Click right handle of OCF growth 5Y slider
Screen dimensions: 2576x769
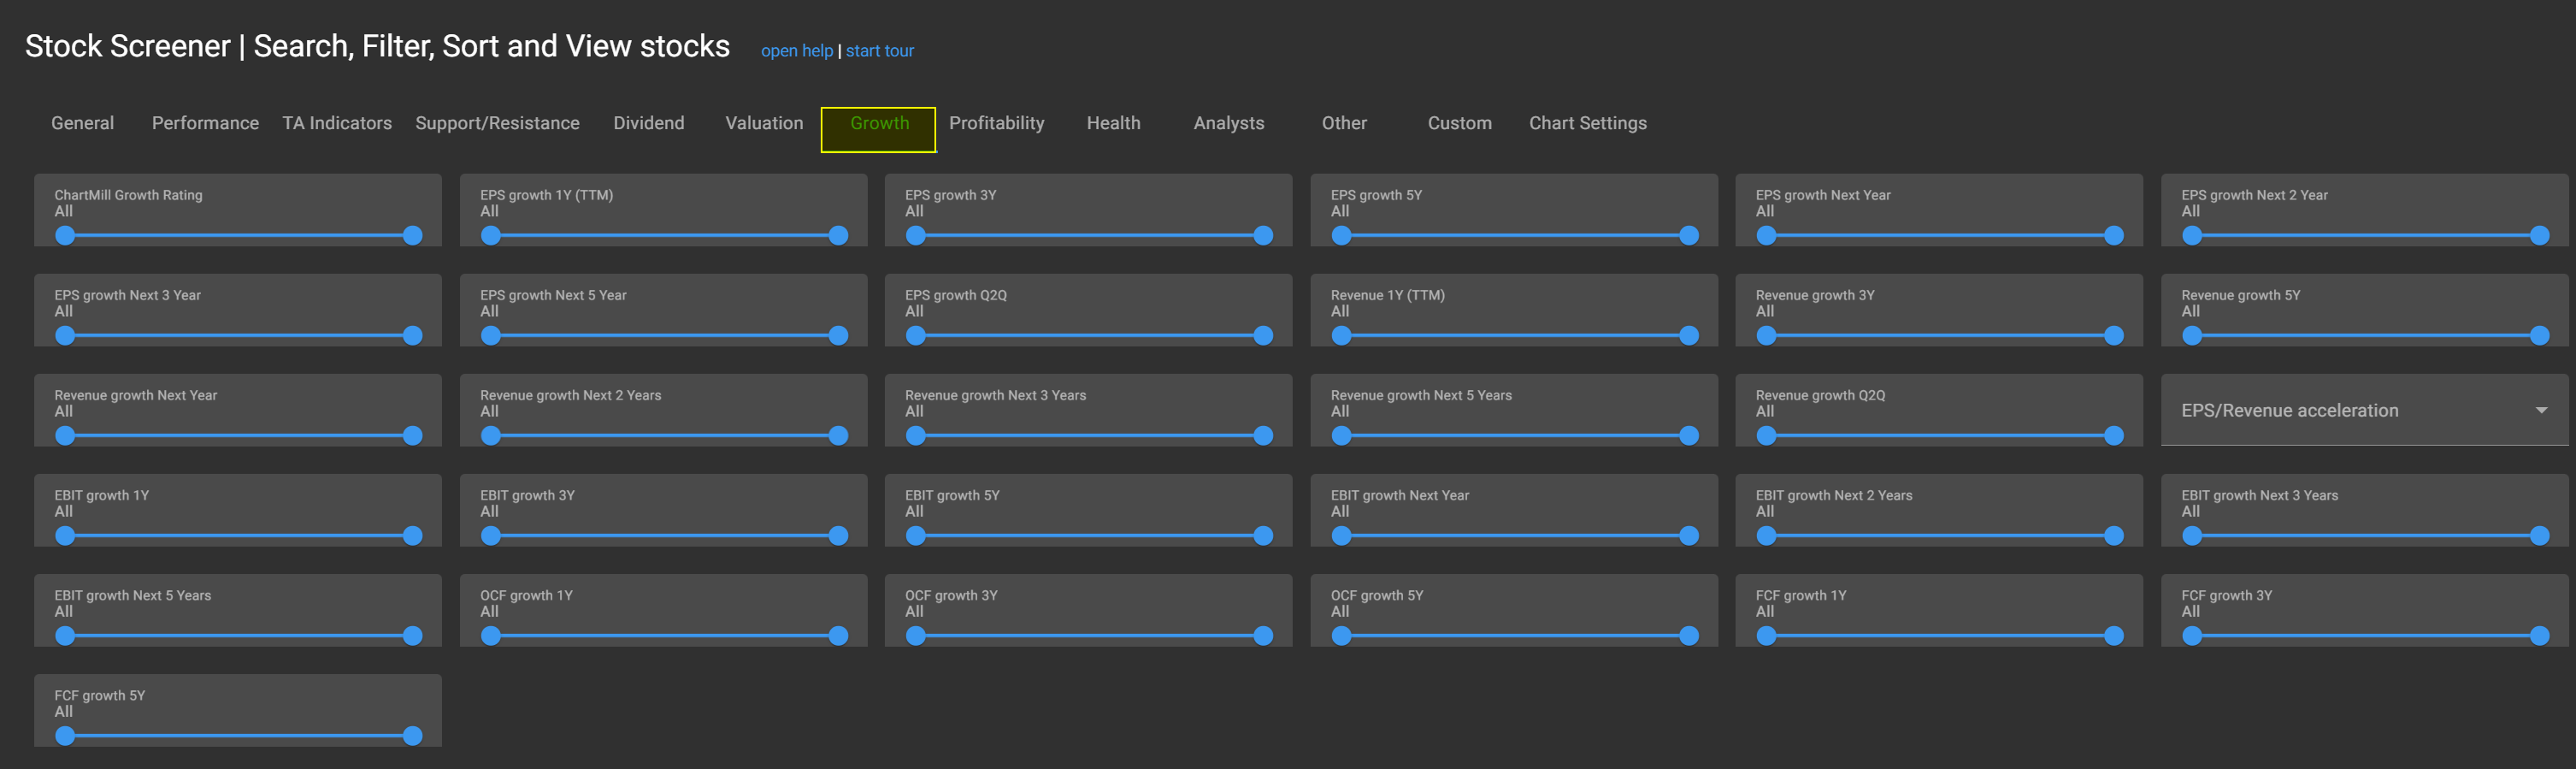pos(1689,636)
